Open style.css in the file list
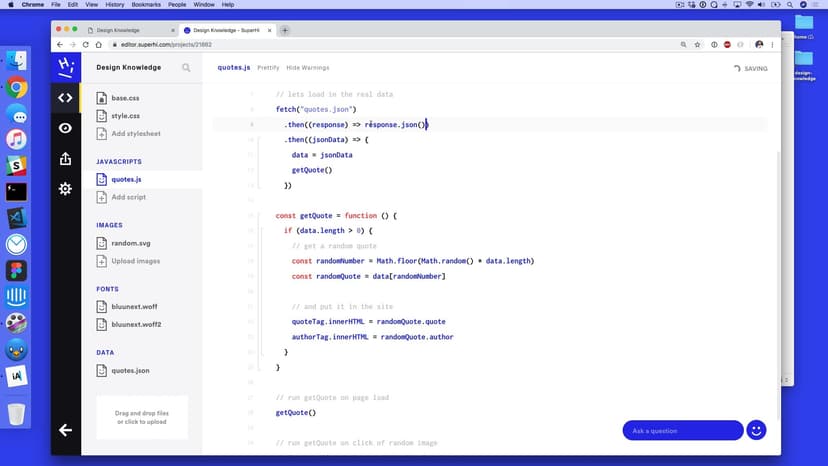 tap(125, 116)
